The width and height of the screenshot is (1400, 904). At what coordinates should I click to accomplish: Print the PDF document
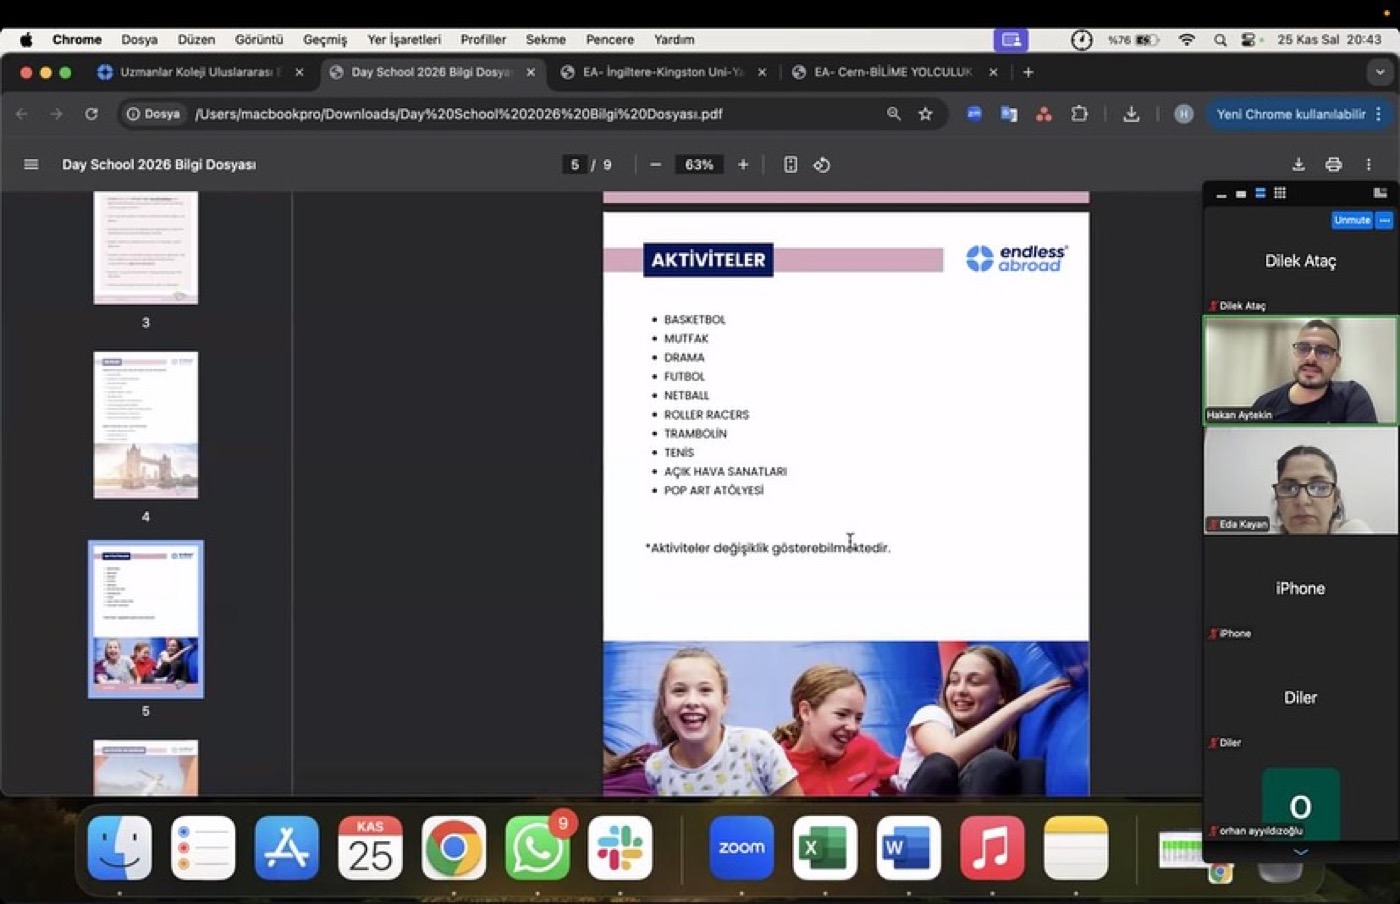point(1333,165)
